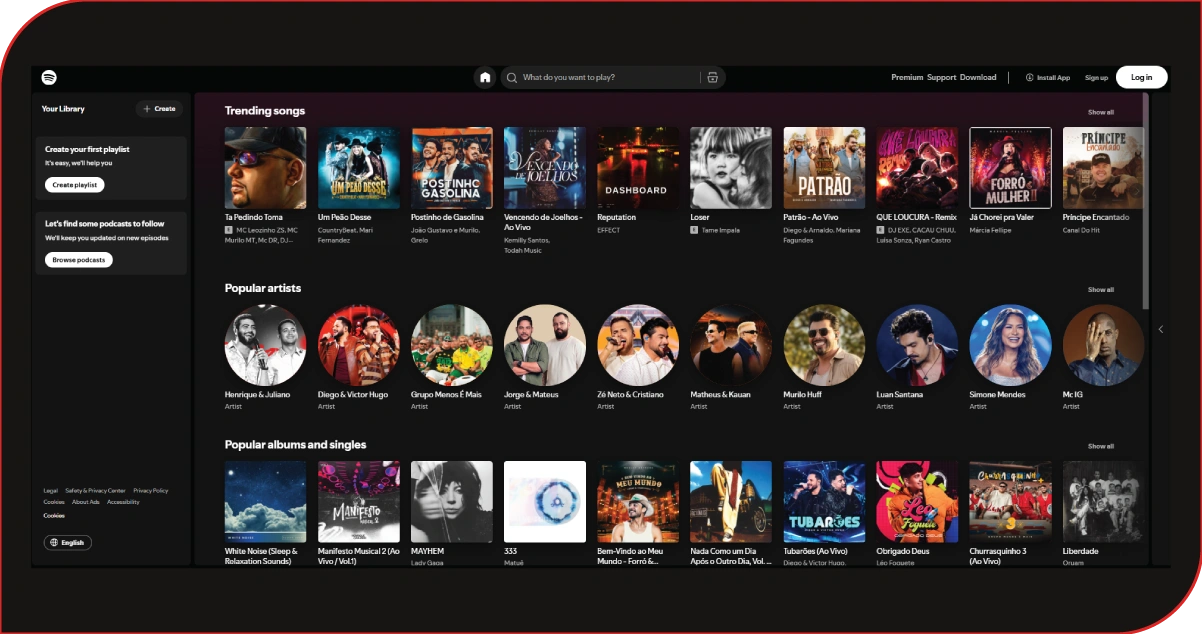Open the Loser song cover
The image size is (1202, 634).
tap(731, 168)
